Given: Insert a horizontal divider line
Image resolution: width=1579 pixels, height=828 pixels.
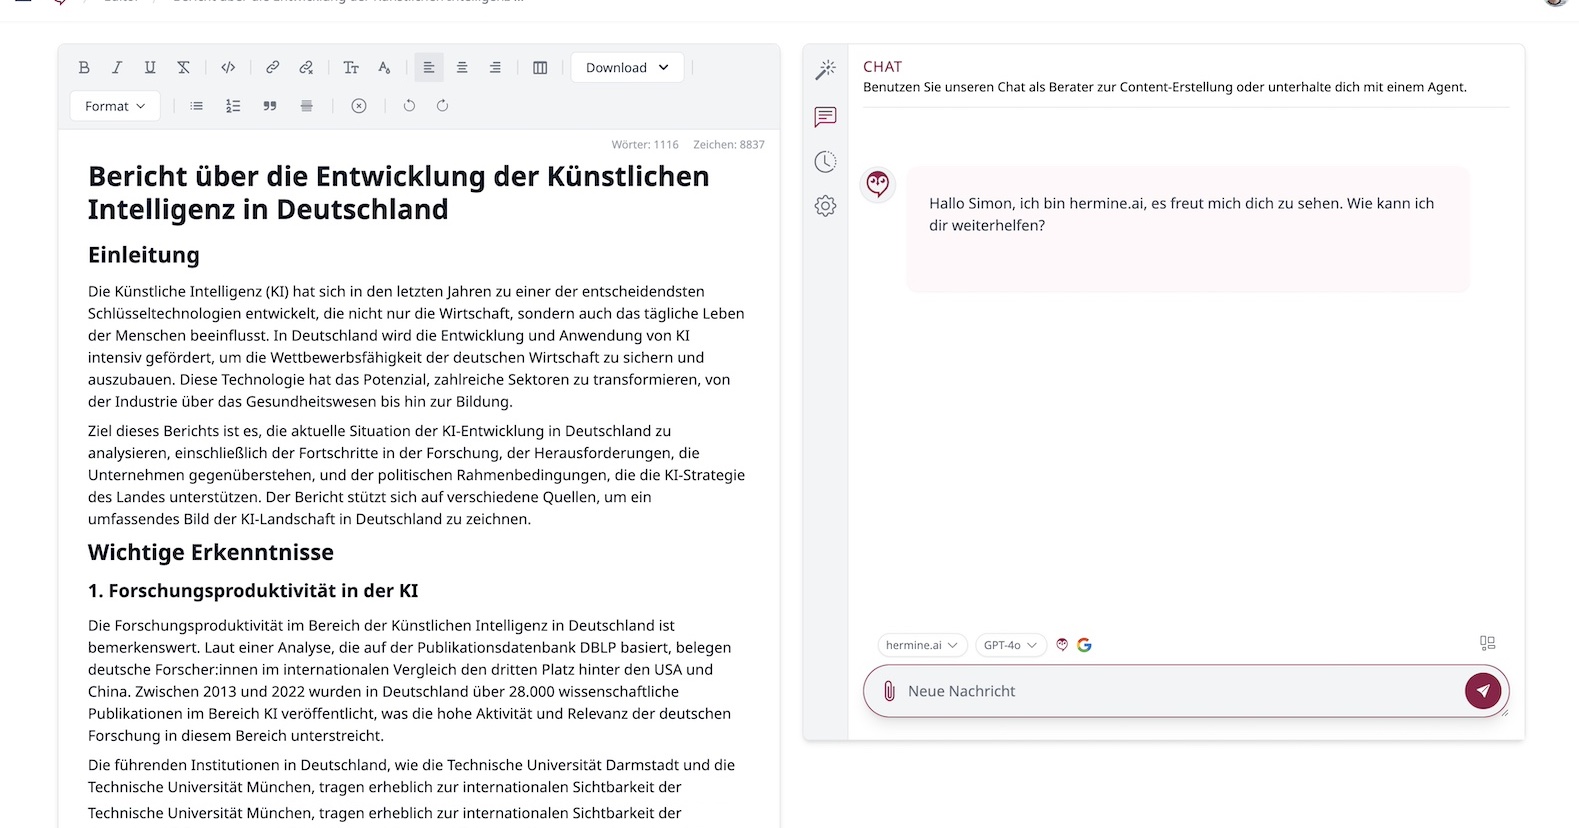Looking at the screenshot, I should 307,106.
